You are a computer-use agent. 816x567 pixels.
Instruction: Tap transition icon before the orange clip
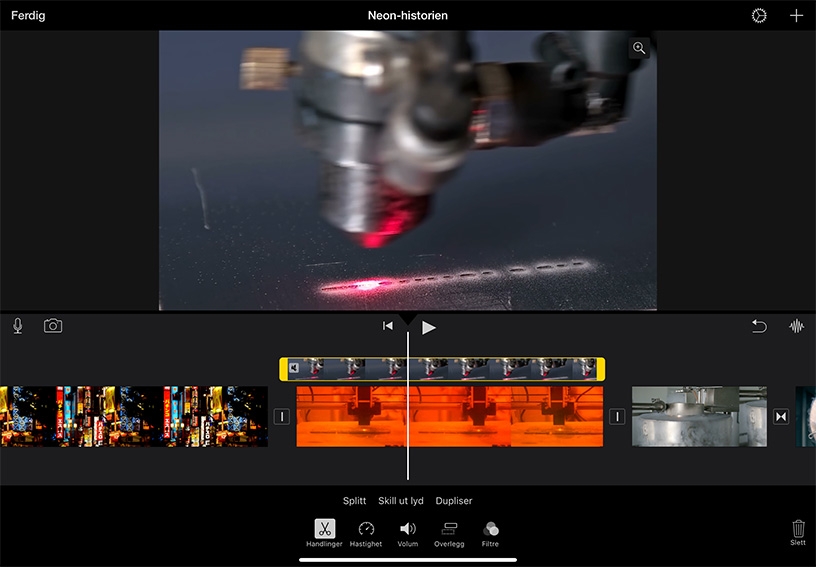tap(282, 417)
